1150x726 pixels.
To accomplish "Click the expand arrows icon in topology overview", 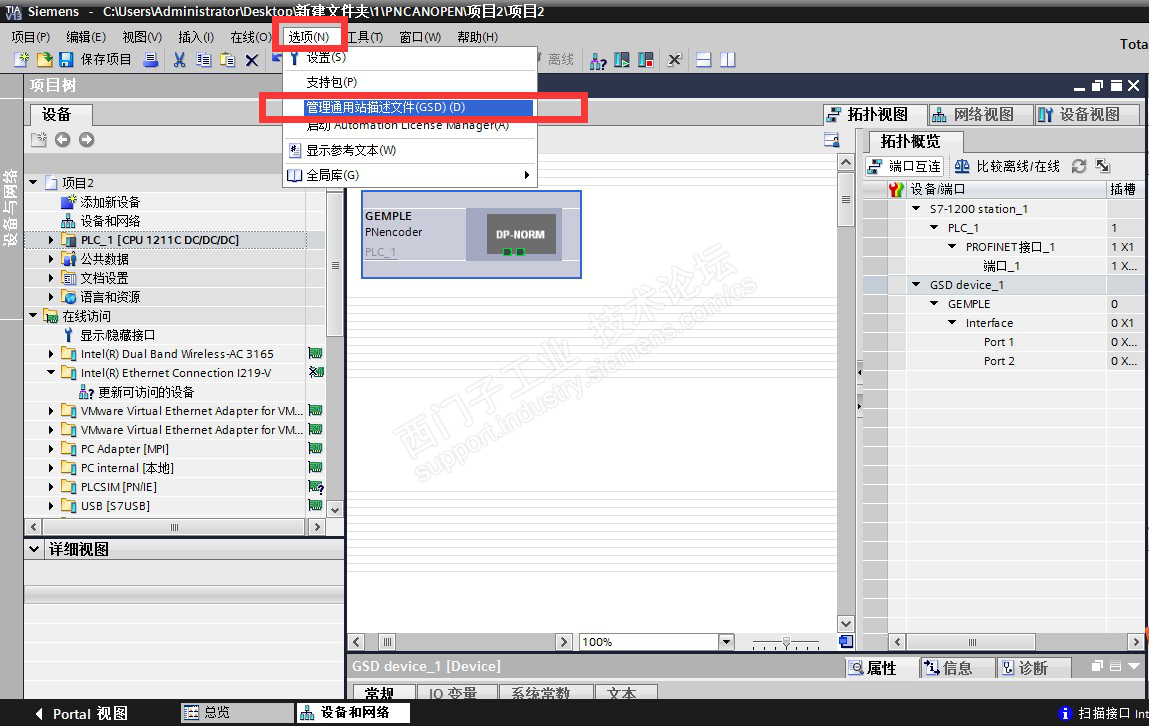I will (1102, 166).
